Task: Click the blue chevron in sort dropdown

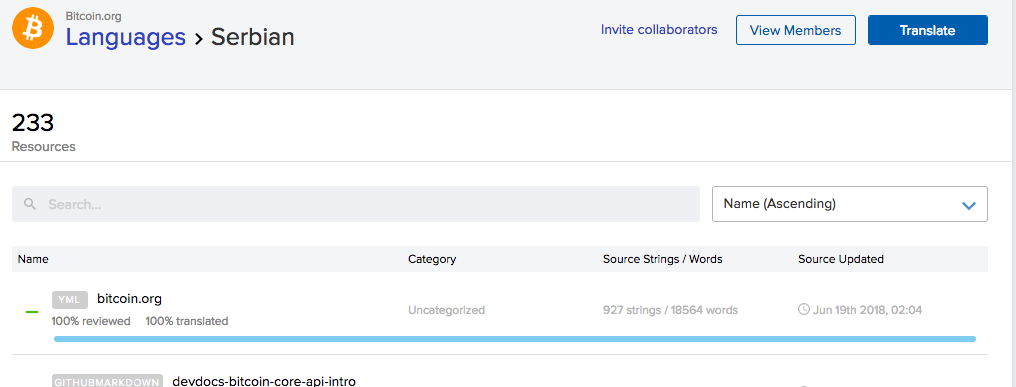Action: click(x=969, y=205)
